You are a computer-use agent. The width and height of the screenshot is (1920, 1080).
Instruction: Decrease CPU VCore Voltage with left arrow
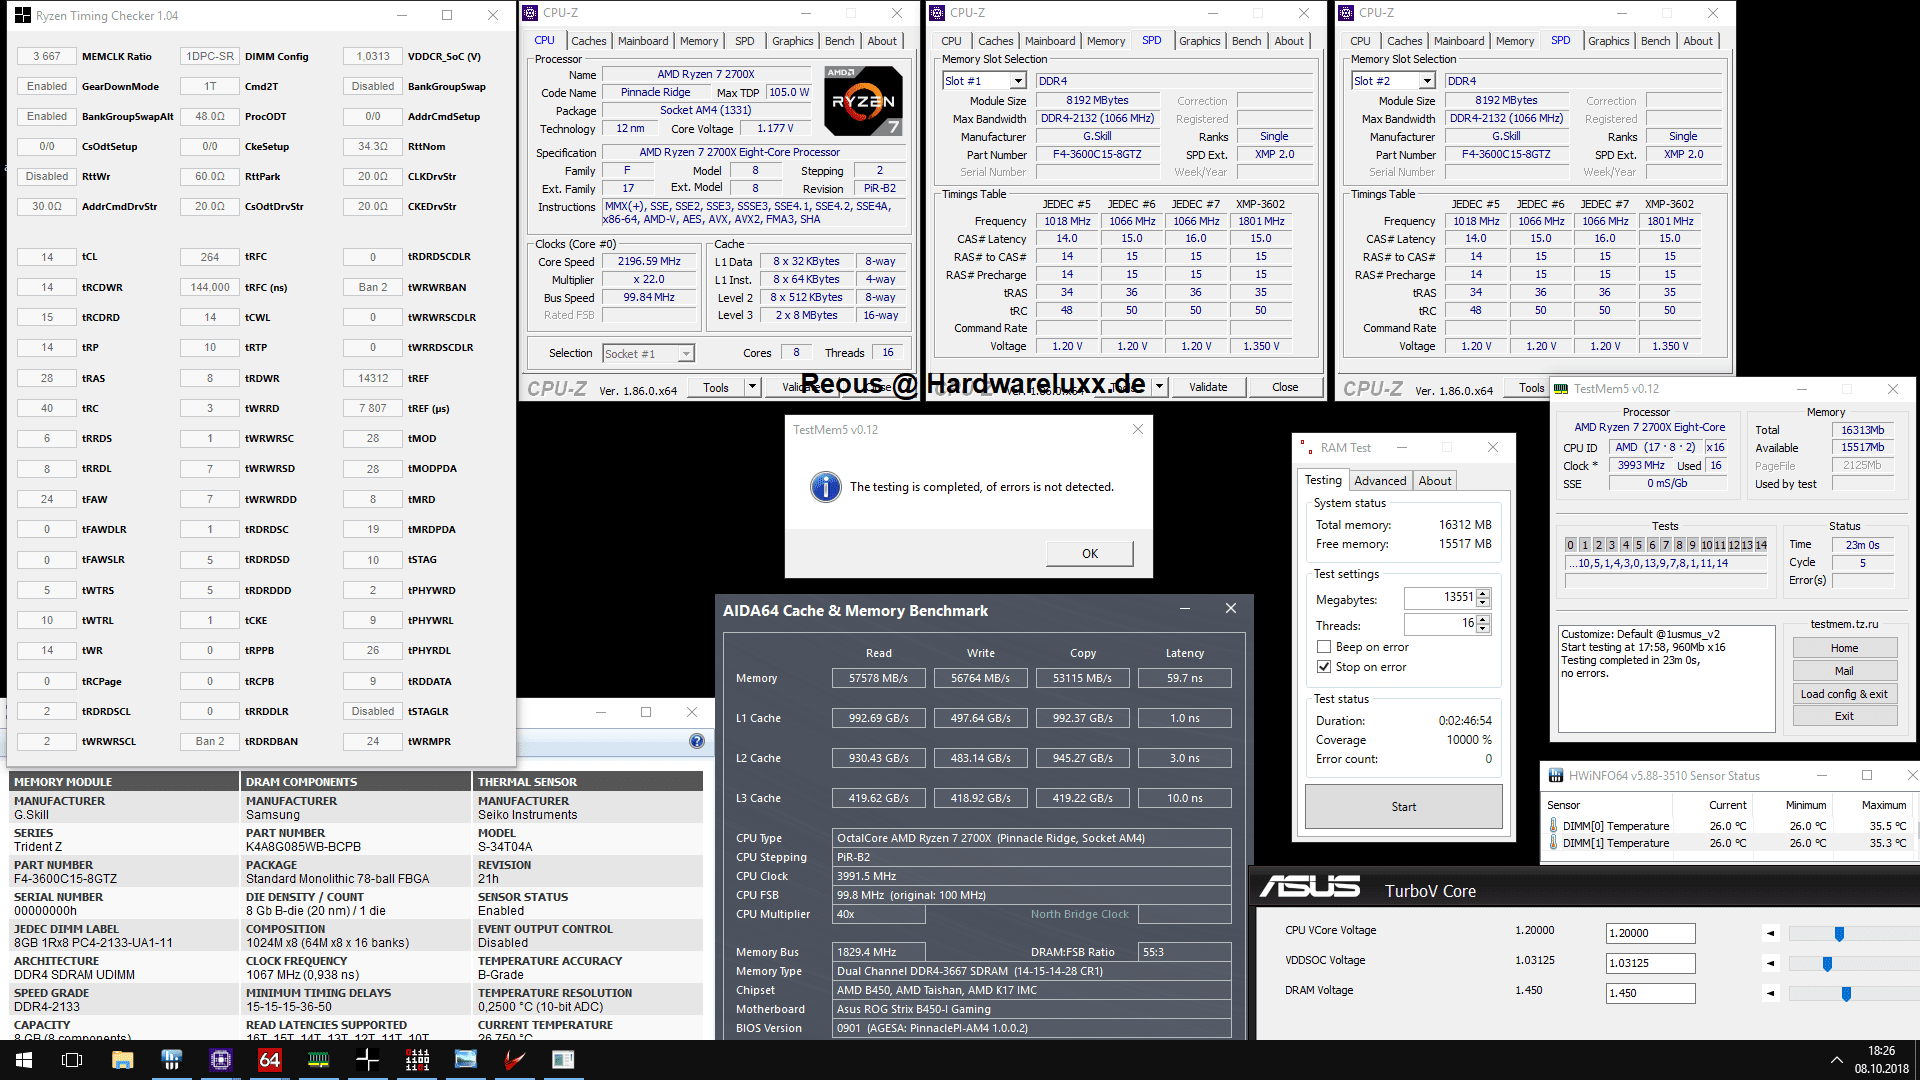click(x=1770, y=933)
